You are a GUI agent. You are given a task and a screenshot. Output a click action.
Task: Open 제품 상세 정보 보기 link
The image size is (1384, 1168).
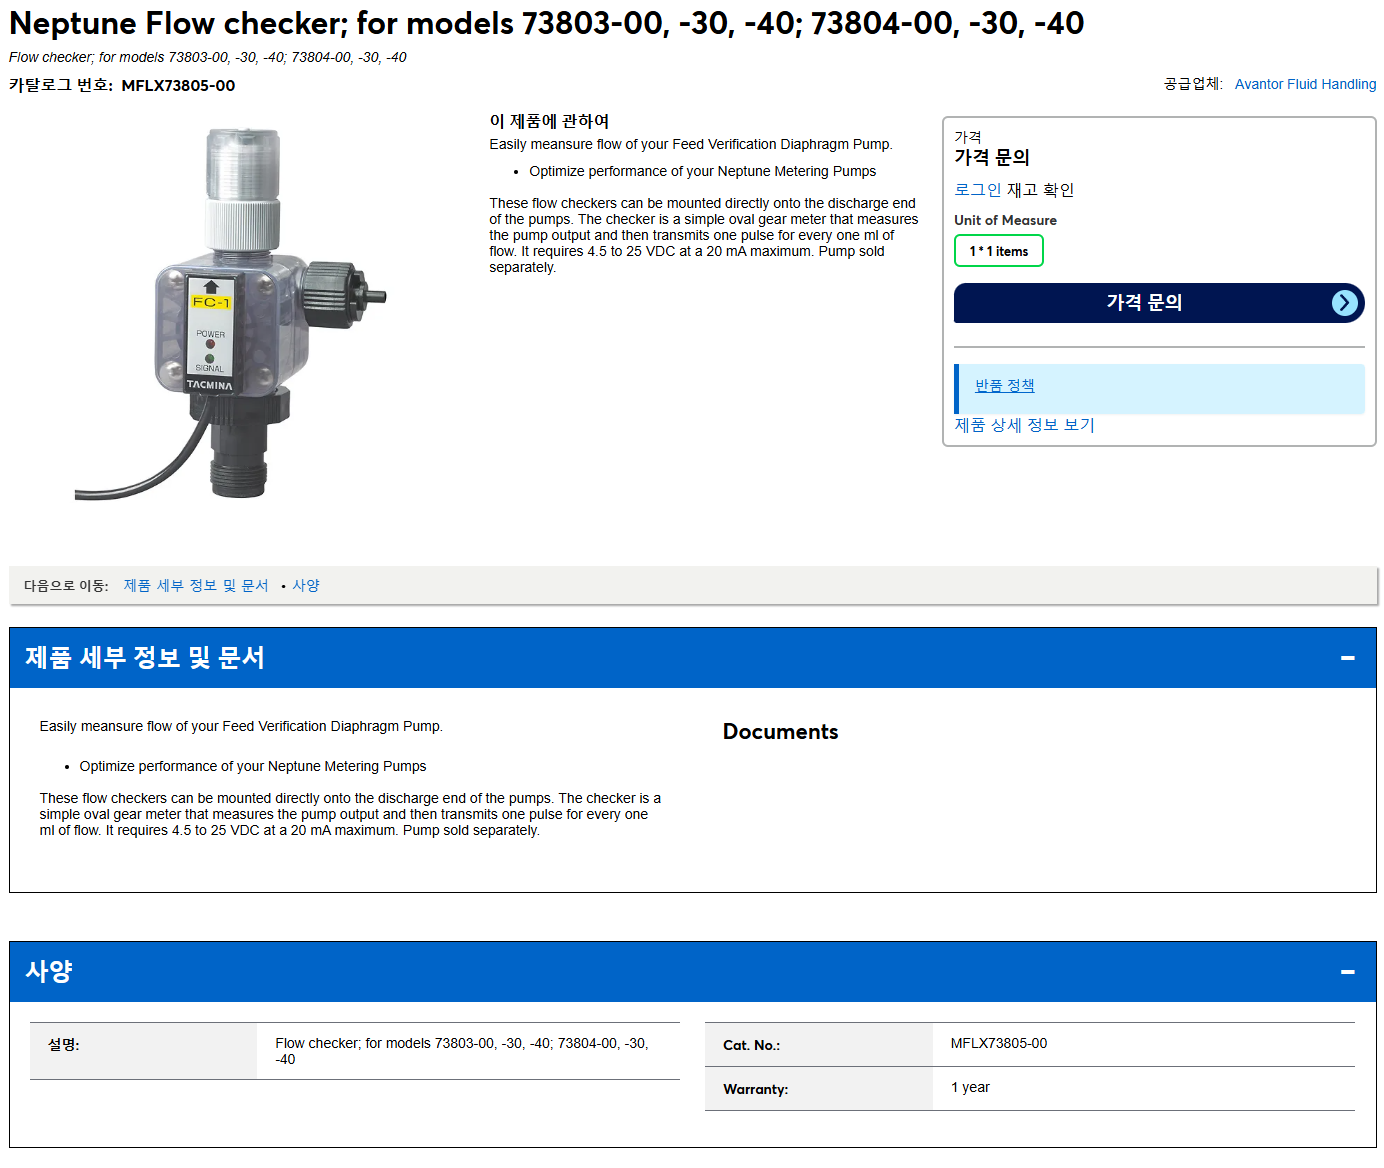[x=1024, y=425]
